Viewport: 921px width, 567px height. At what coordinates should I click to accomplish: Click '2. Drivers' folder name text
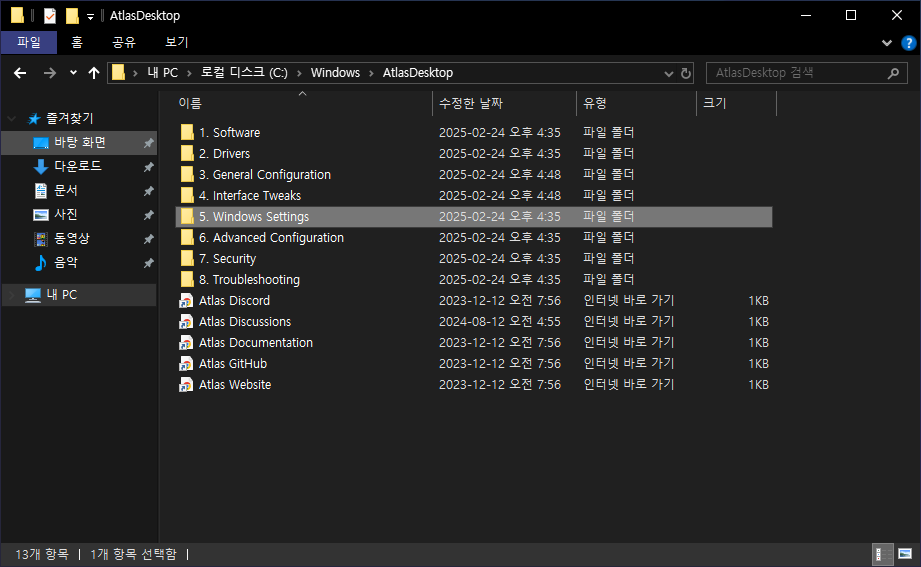[x=224, y=153]
